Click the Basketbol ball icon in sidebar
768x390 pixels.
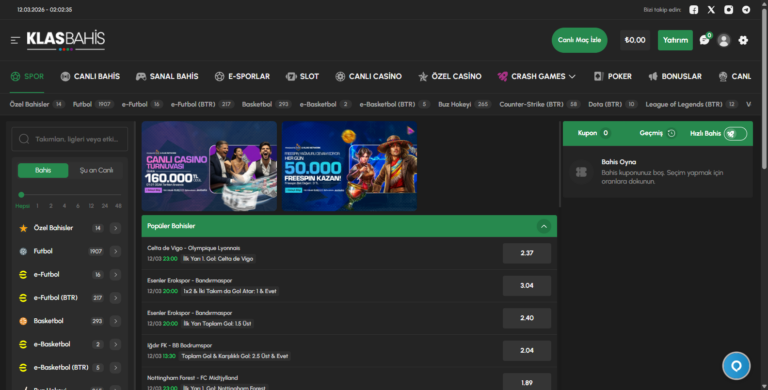point(23,321)
